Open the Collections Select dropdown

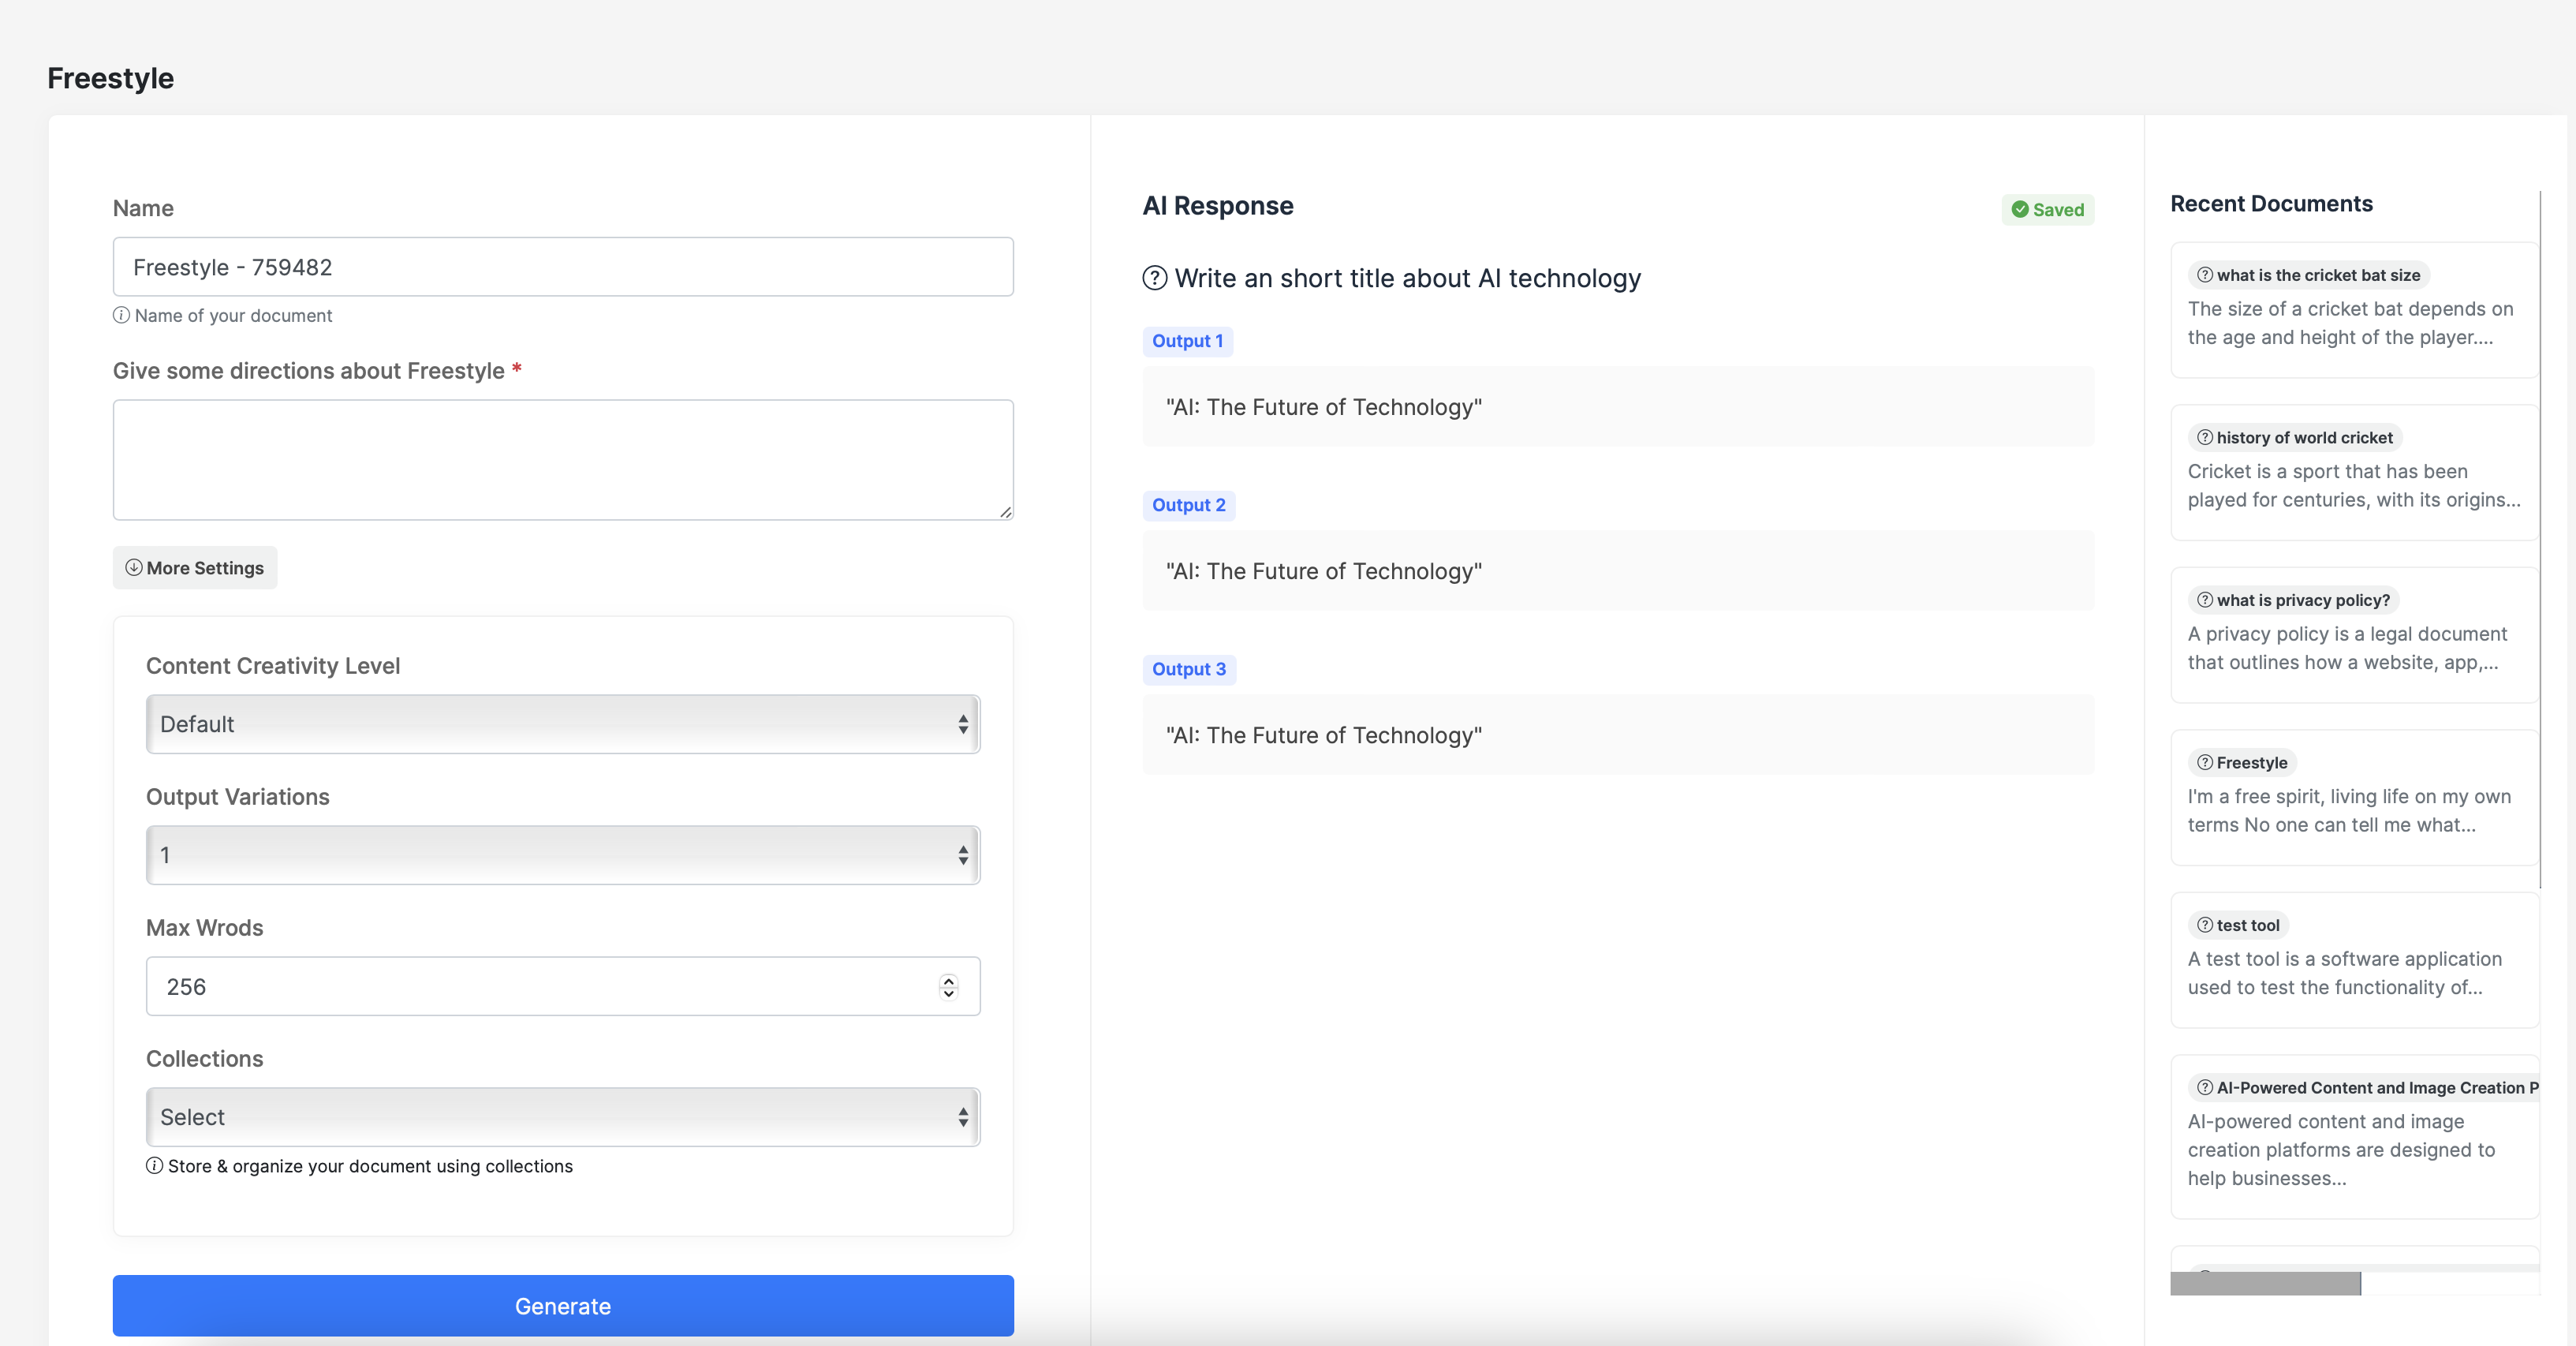tap(562, 1117)
